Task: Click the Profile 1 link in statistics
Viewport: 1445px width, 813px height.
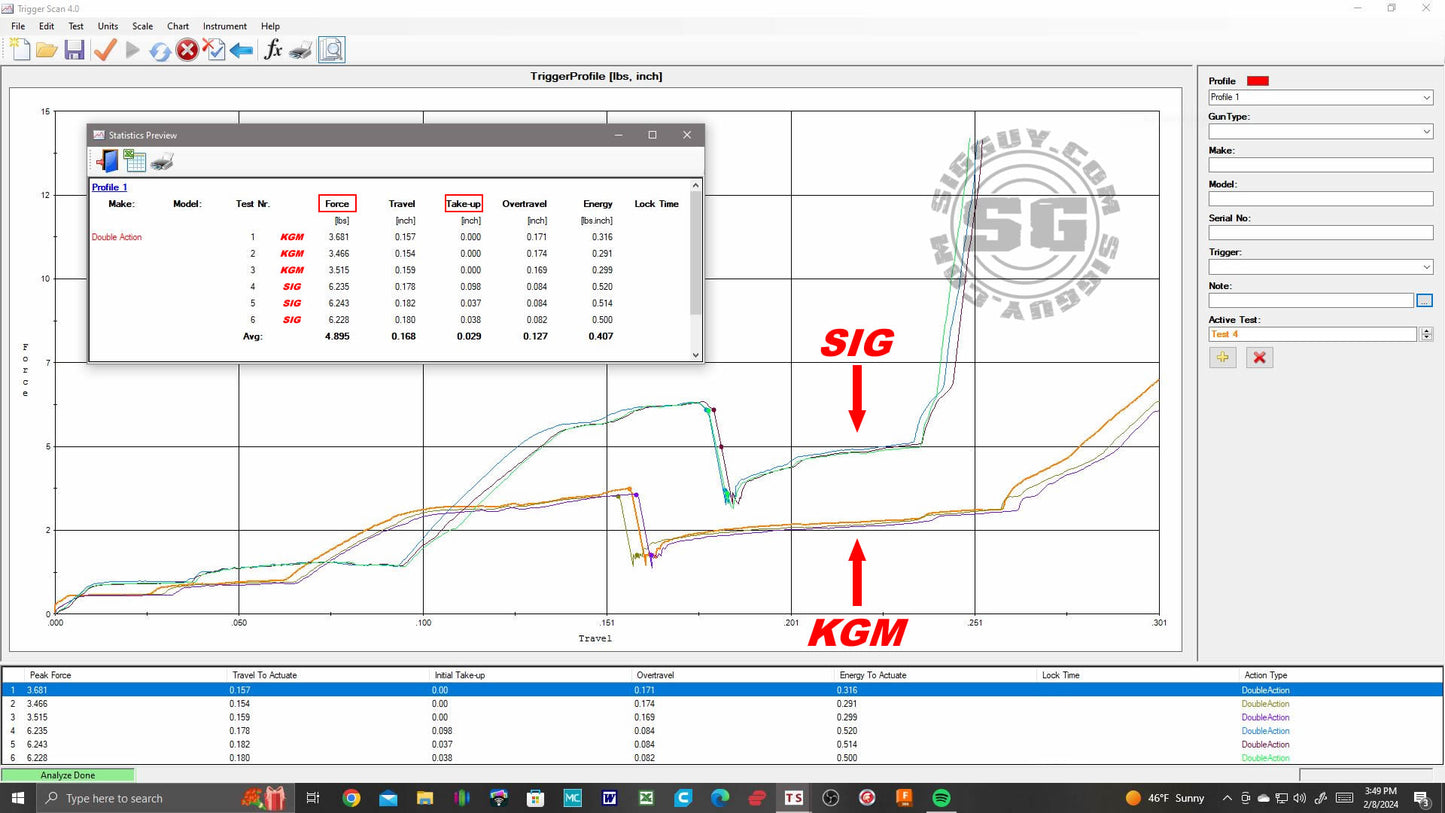Action: (109, 187)
